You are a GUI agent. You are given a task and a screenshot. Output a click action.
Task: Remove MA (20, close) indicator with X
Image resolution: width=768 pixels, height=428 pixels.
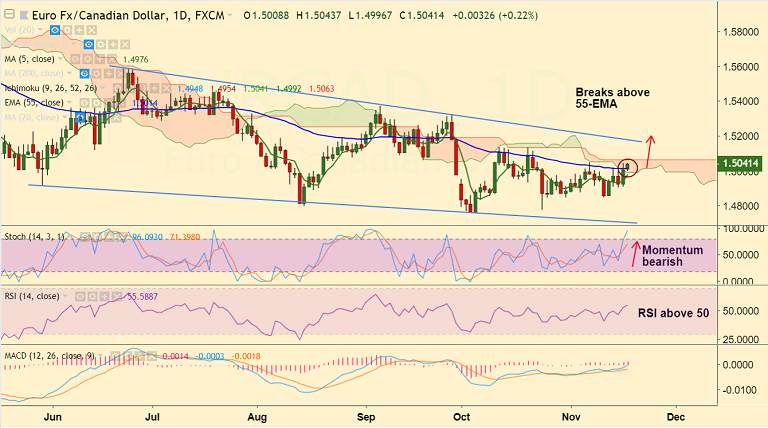coord(116,118)
